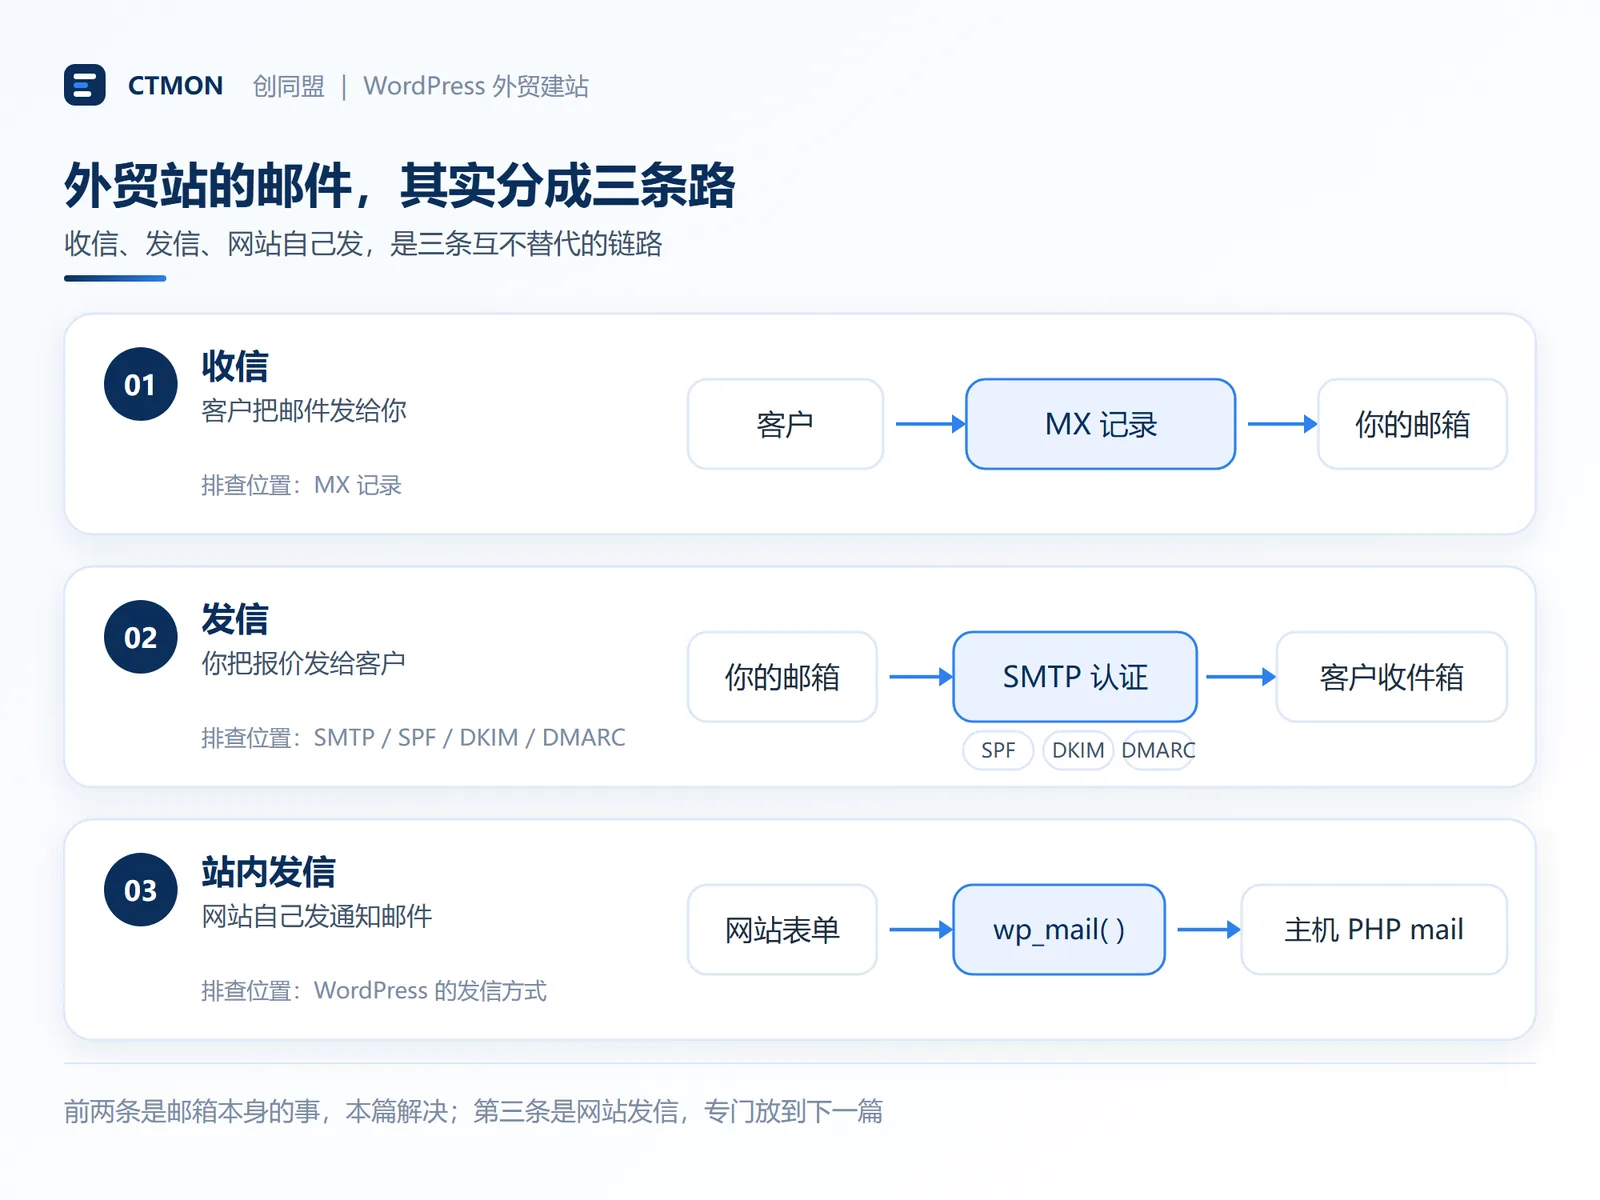Click the text 你把报价发给客户
The width and height of the screenshot is (1600, 1200).
303,663
